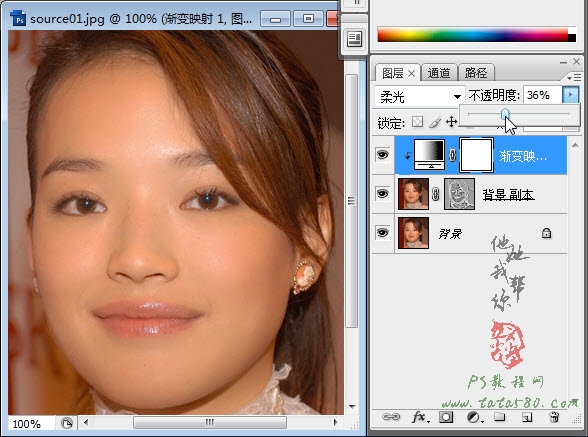Hide the 背景 副本 layer

click(x=382, y=194)
